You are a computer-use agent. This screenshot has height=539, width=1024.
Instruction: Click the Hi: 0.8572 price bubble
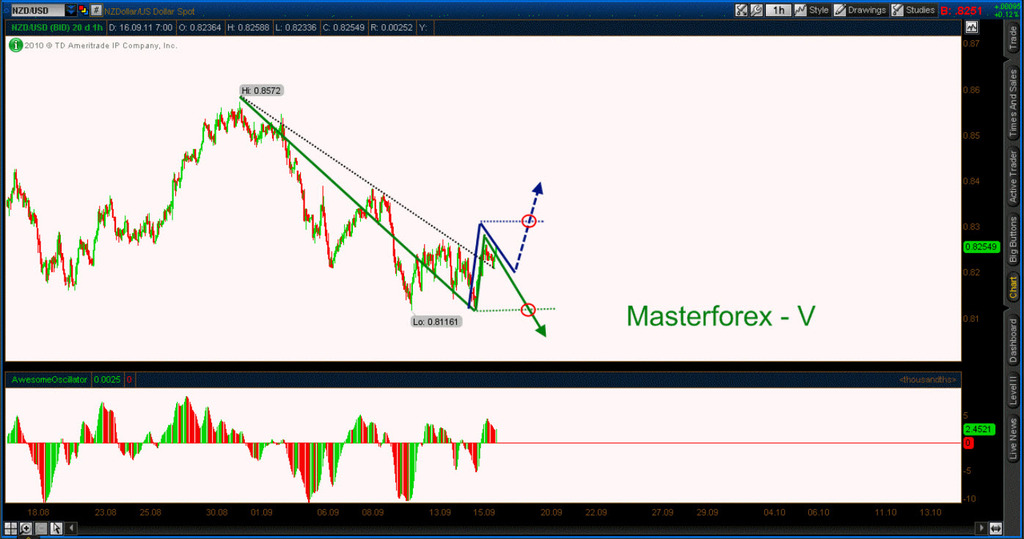pyautogui.click(x=261, y=91)
